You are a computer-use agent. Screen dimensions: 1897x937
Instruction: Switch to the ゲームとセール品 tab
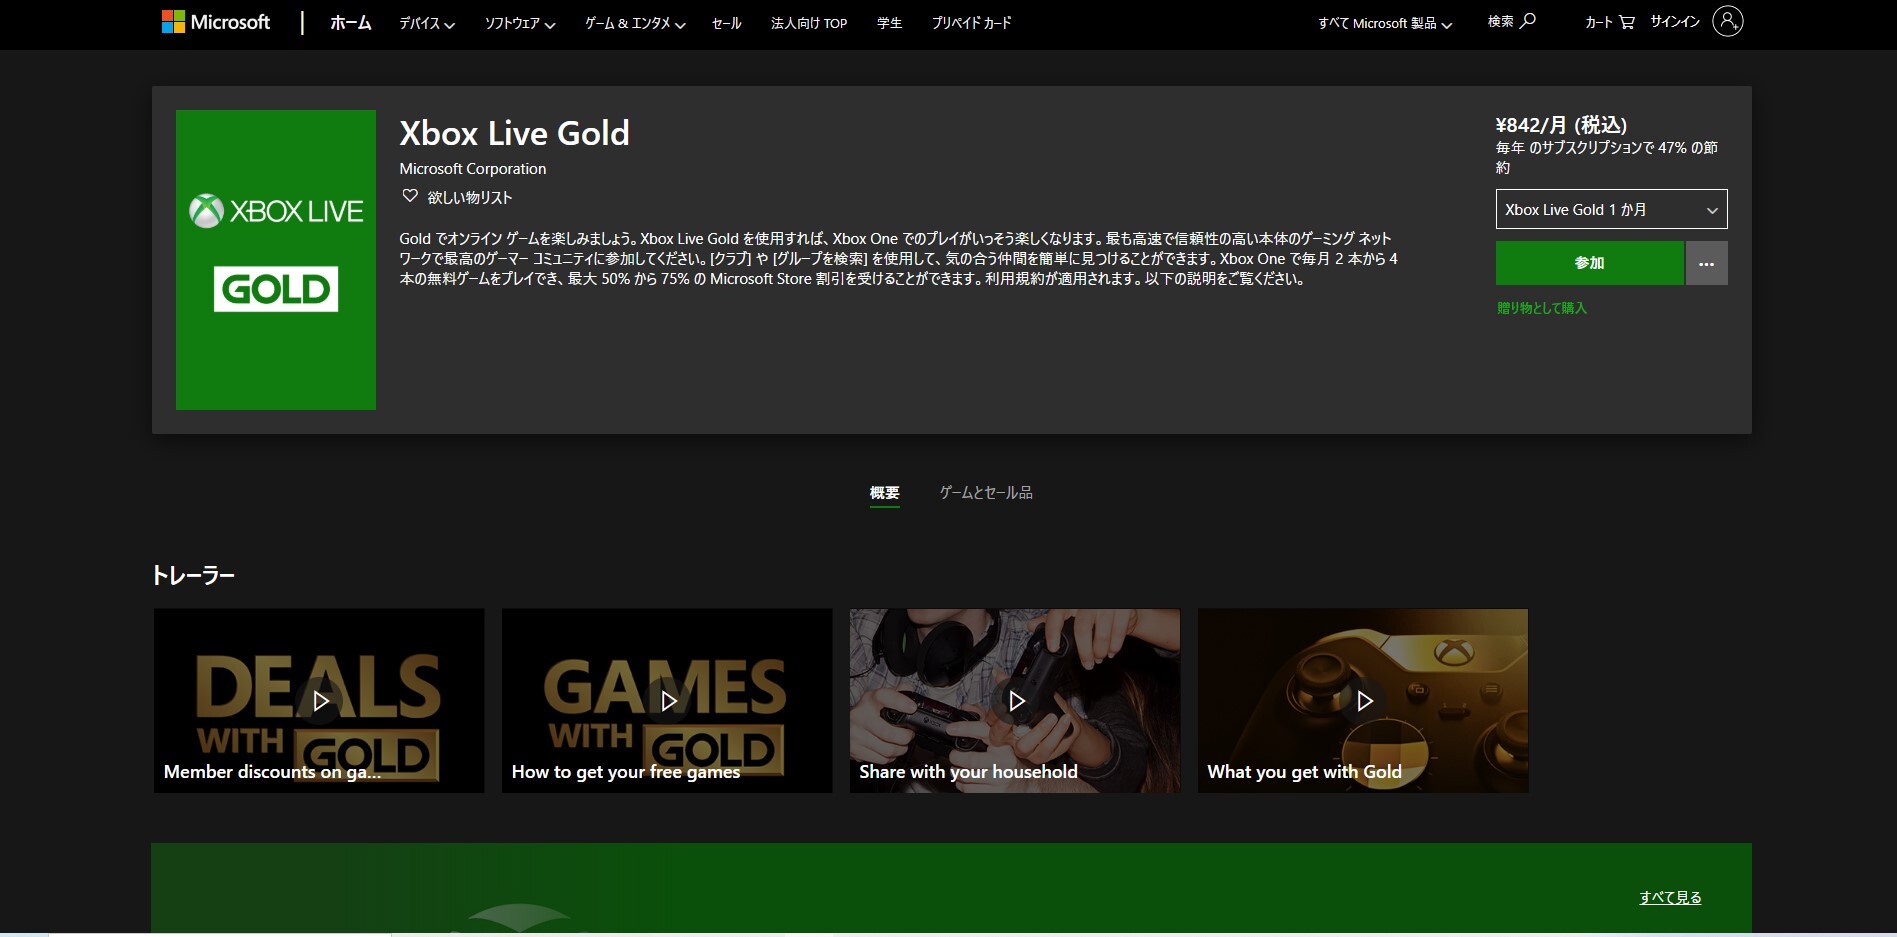point(986,492)
